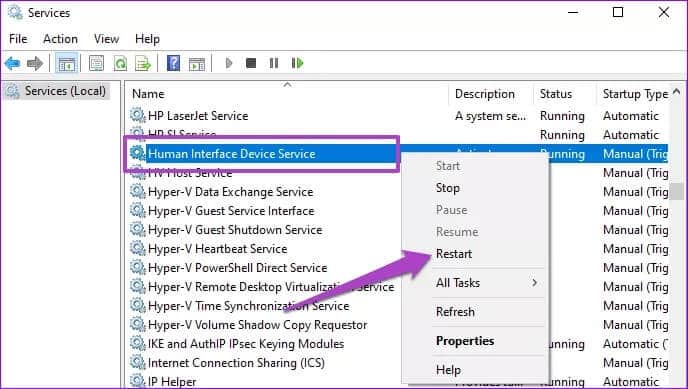The width and height of the screenshot is (688, 389).
Task: Click the scrollbar up arrow
Action: pos(677,91)
